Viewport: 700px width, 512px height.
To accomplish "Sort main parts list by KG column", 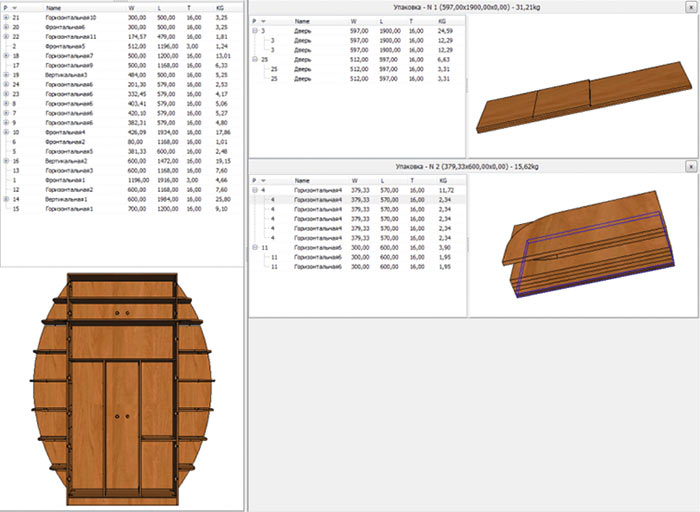I will [x=221, y=8].
